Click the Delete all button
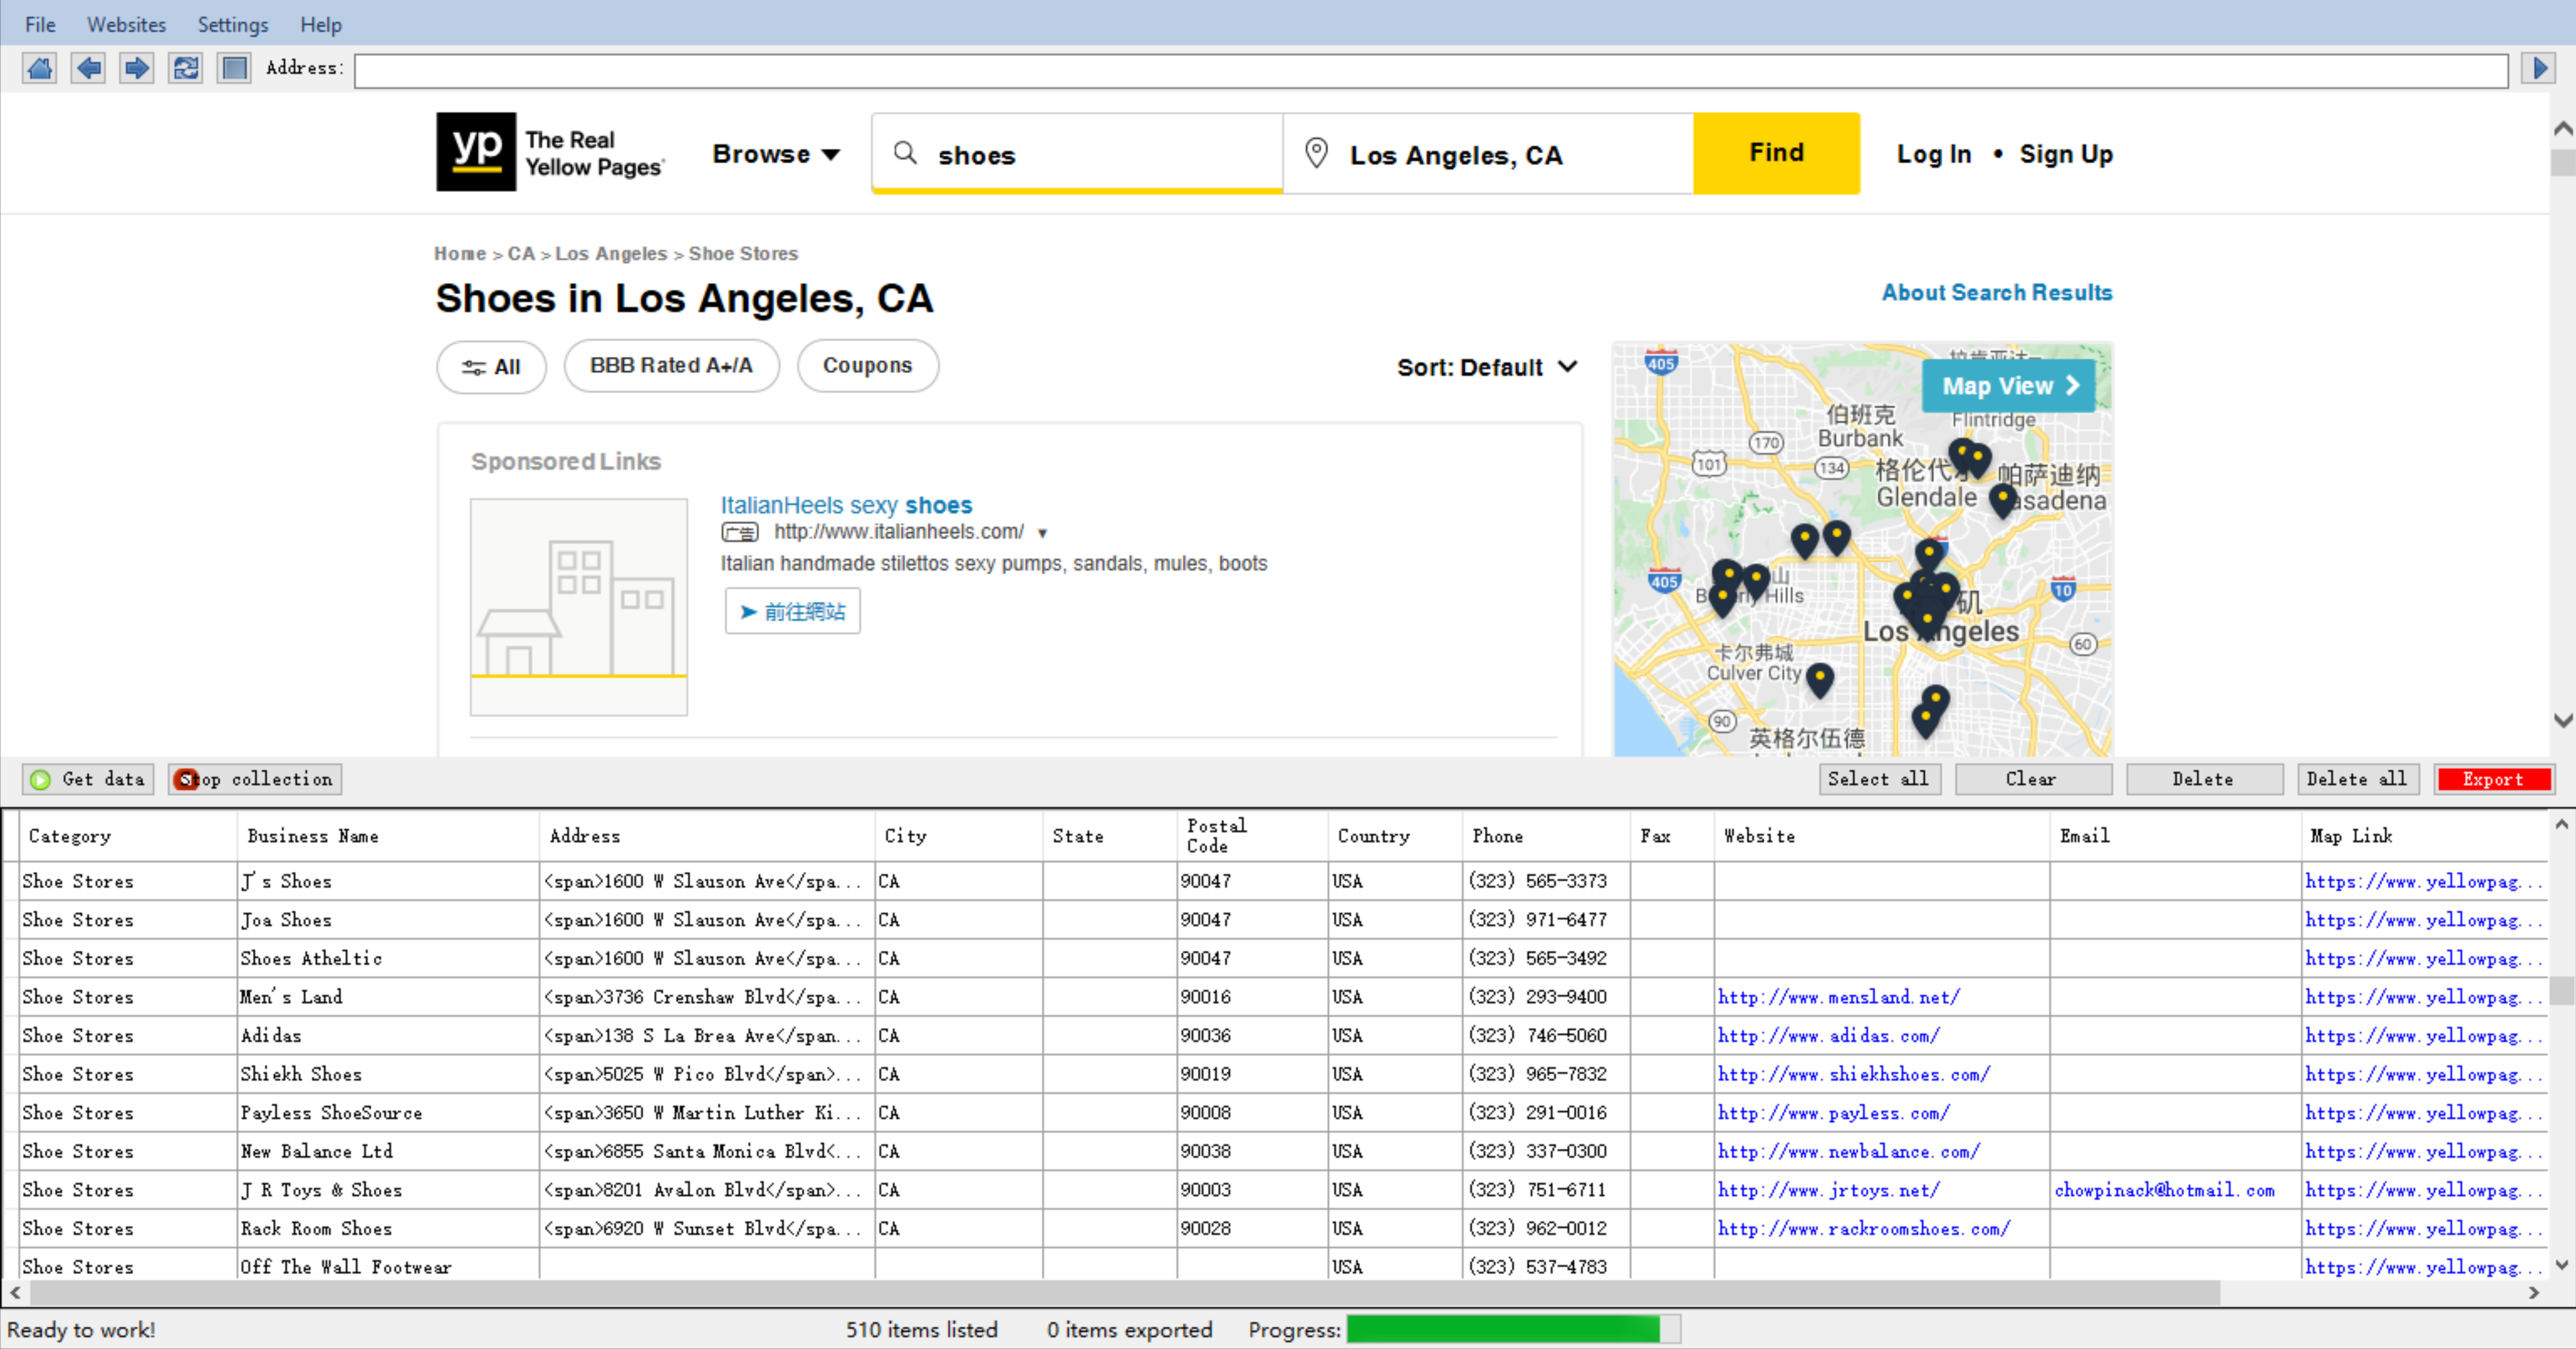This screenshot has height=1349, width=2576. click(x=2357, y=779)
